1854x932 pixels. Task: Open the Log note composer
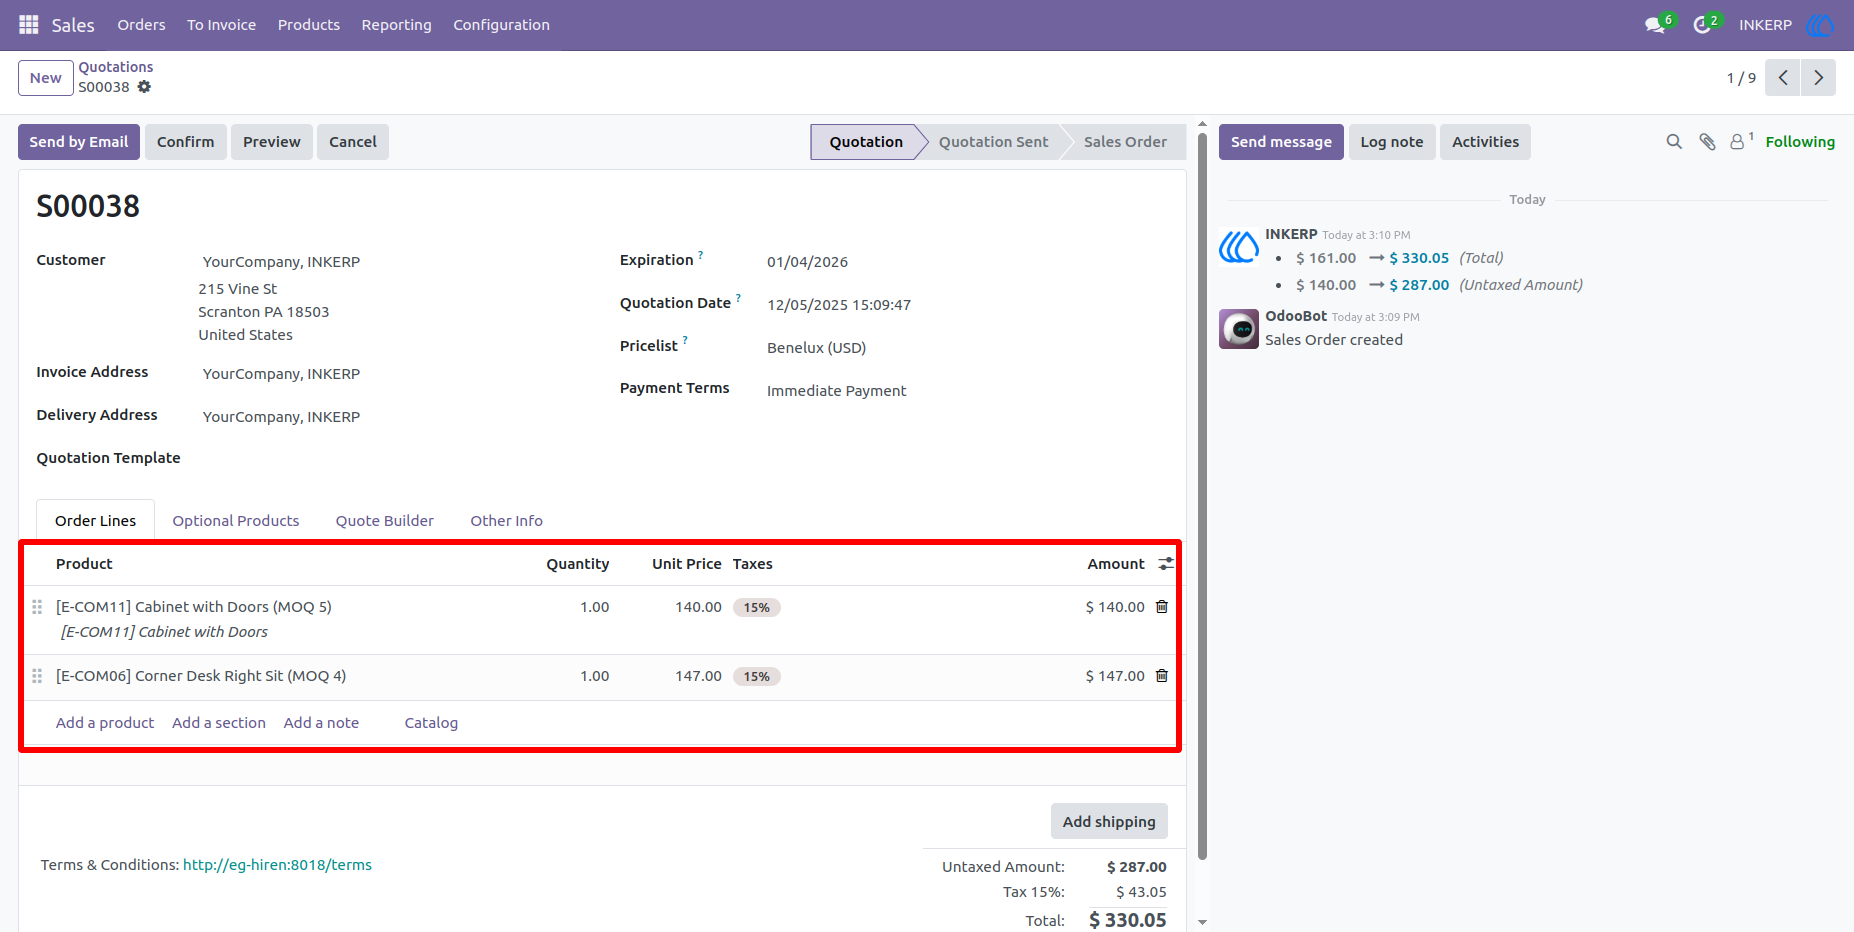1392,142
